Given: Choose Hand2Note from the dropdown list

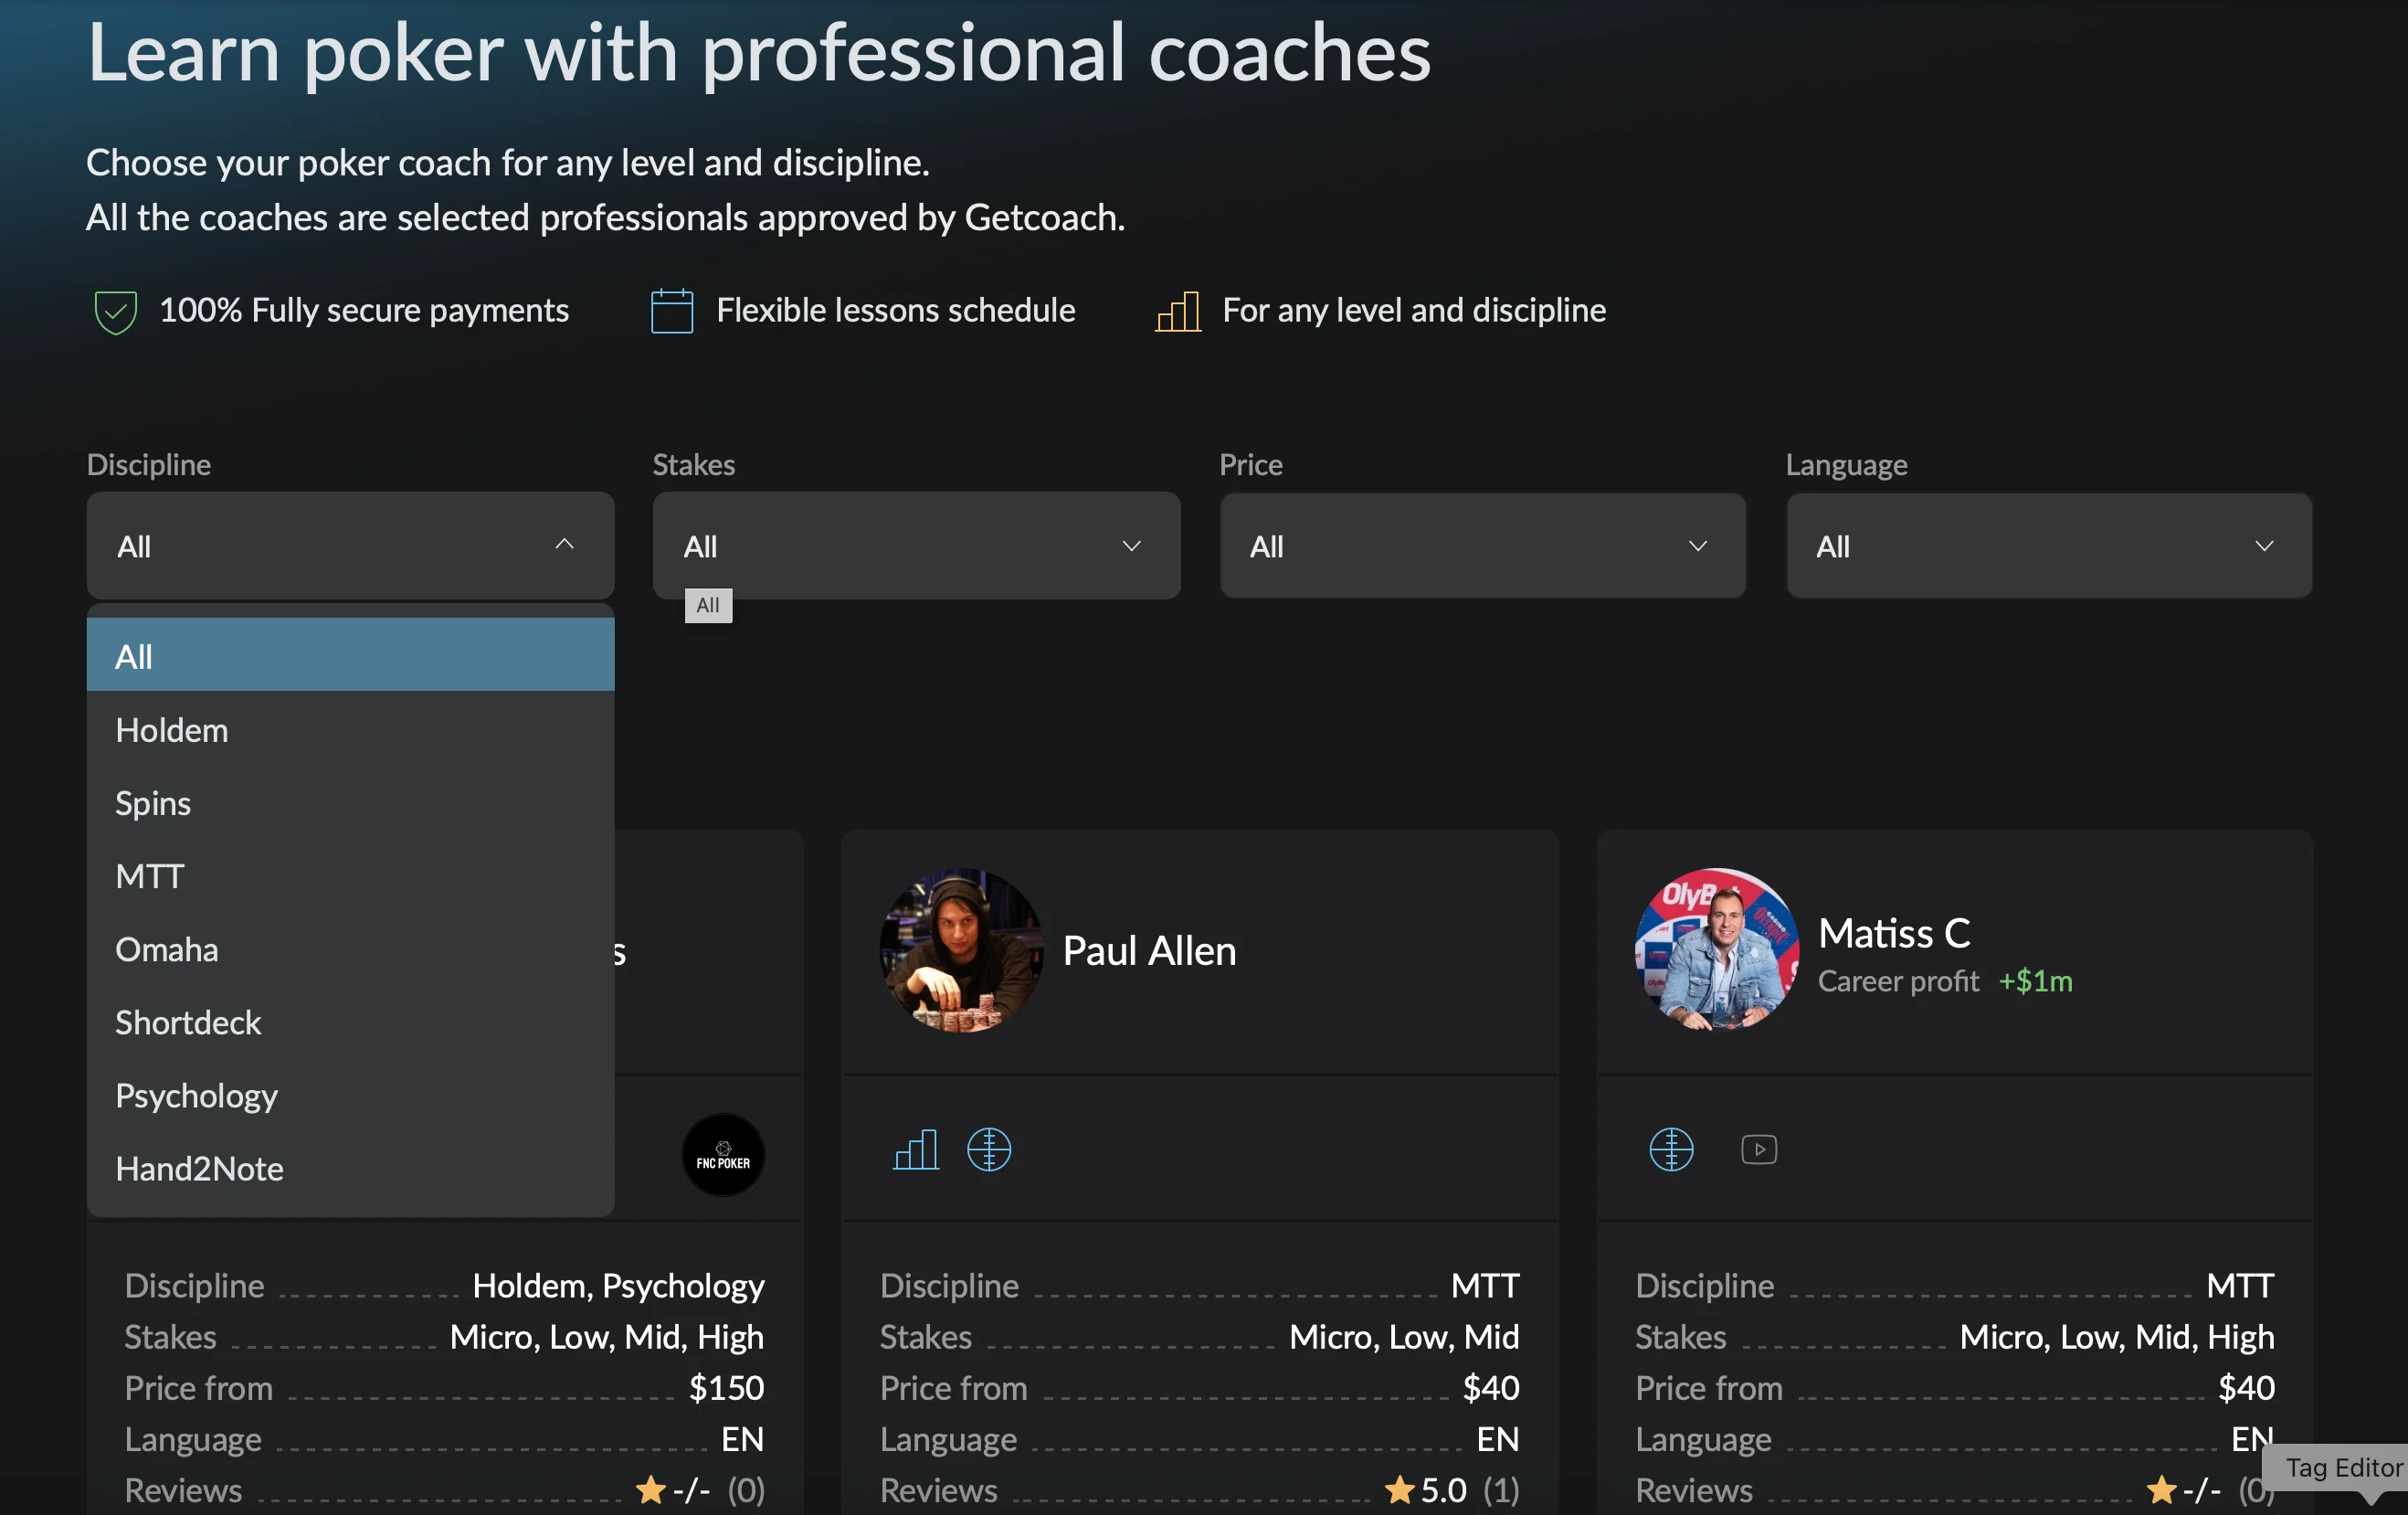Looking at the screenshot, I should tap(199, 1169).
